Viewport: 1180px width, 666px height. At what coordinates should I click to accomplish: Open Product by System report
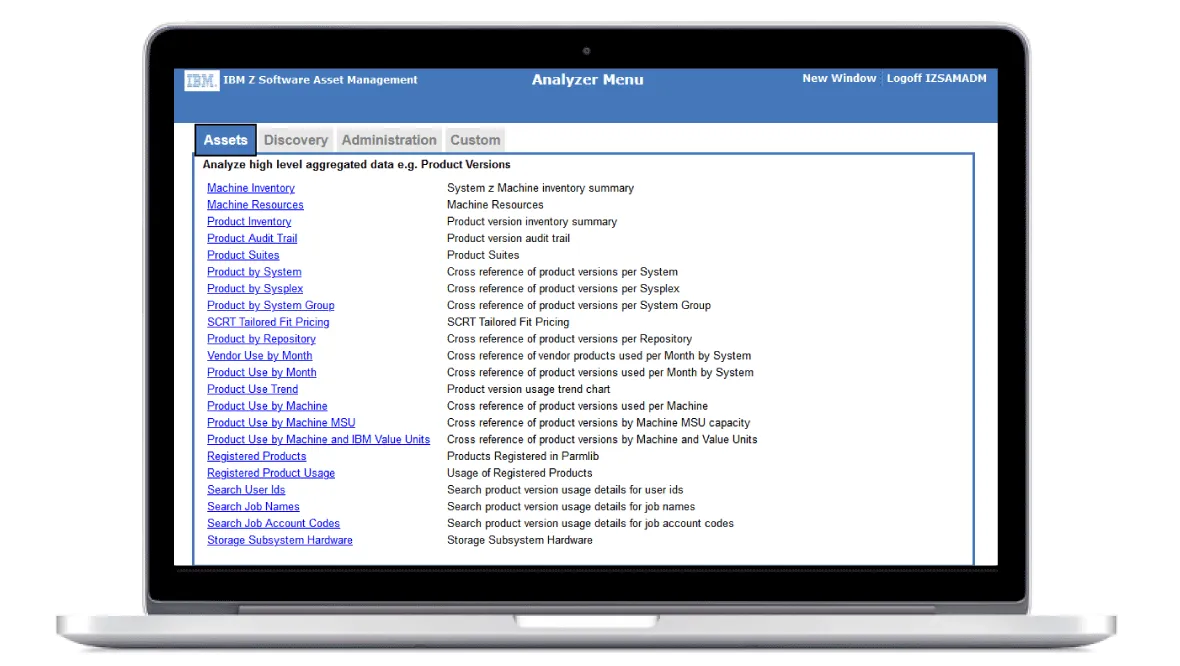coord(254,272)
